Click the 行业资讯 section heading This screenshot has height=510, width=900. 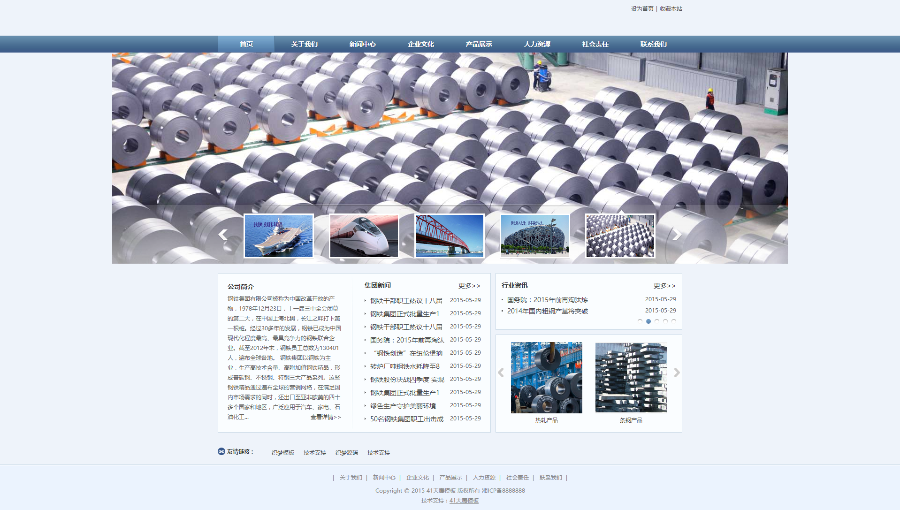pos(515,285)
